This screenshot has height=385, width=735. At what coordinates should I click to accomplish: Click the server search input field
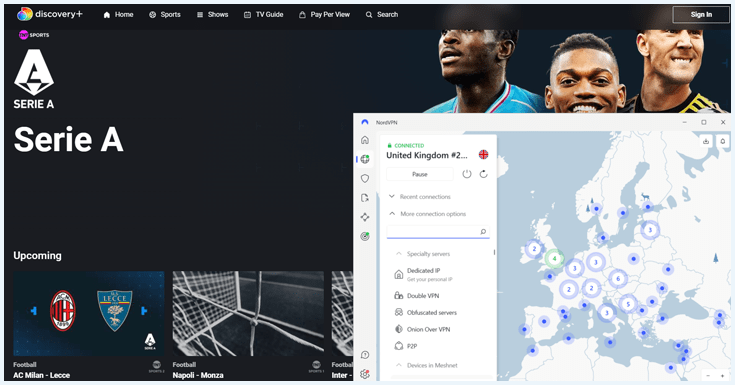point(438,232)
